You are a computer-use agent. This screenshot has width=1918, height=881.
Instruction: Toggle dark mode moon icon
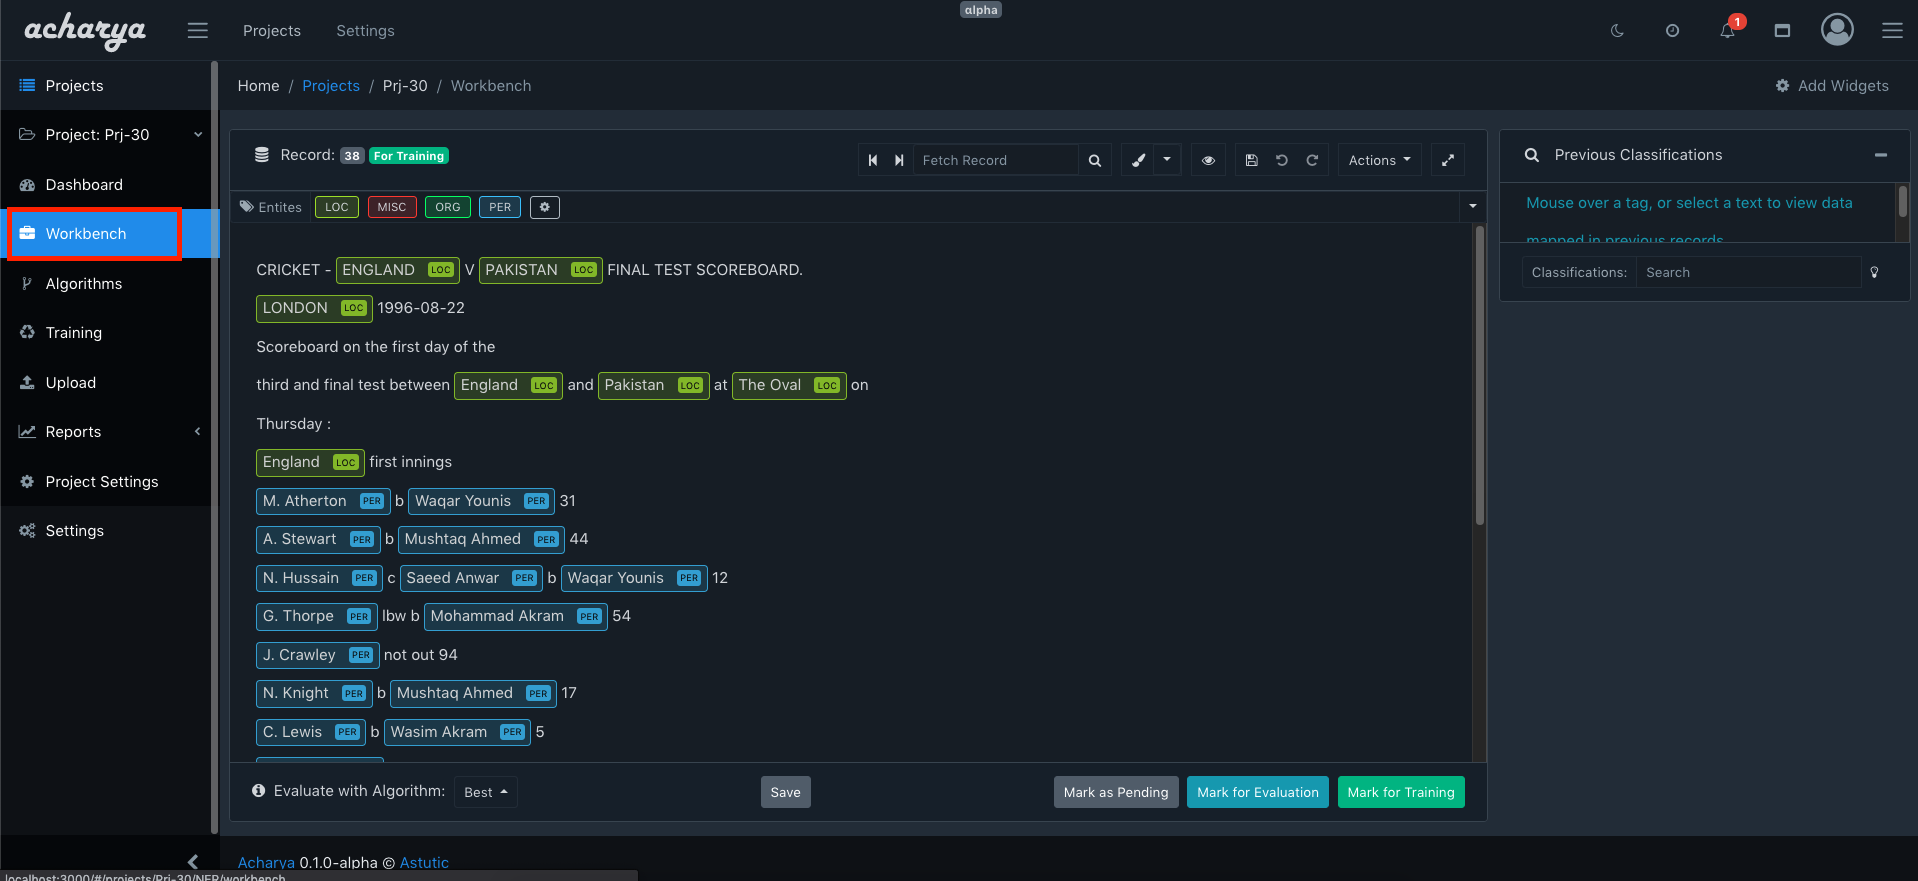coord(1617,31)
